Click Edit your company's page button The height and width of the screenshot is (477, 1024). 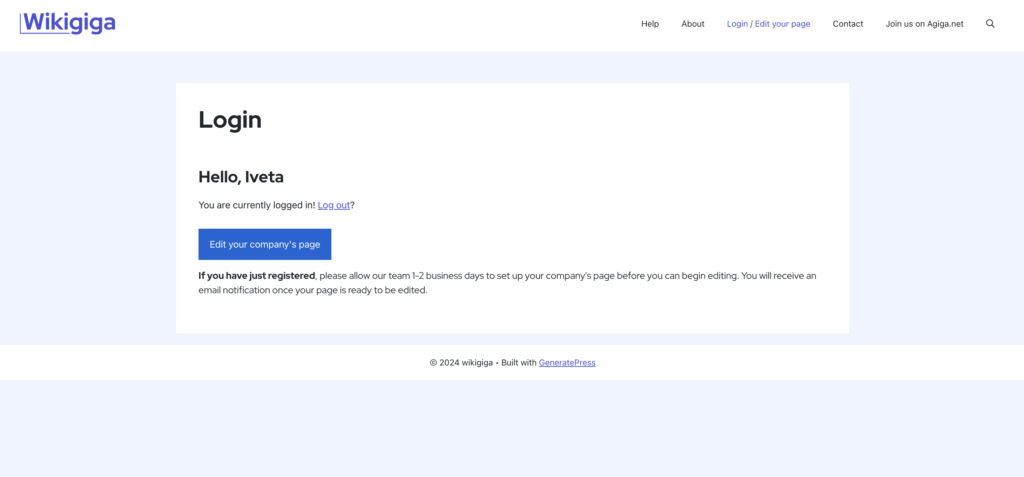click(264, 244)
